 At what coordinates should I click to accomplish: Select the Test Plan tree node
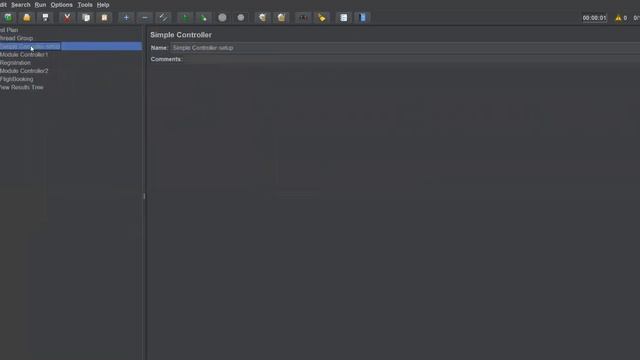9,30
